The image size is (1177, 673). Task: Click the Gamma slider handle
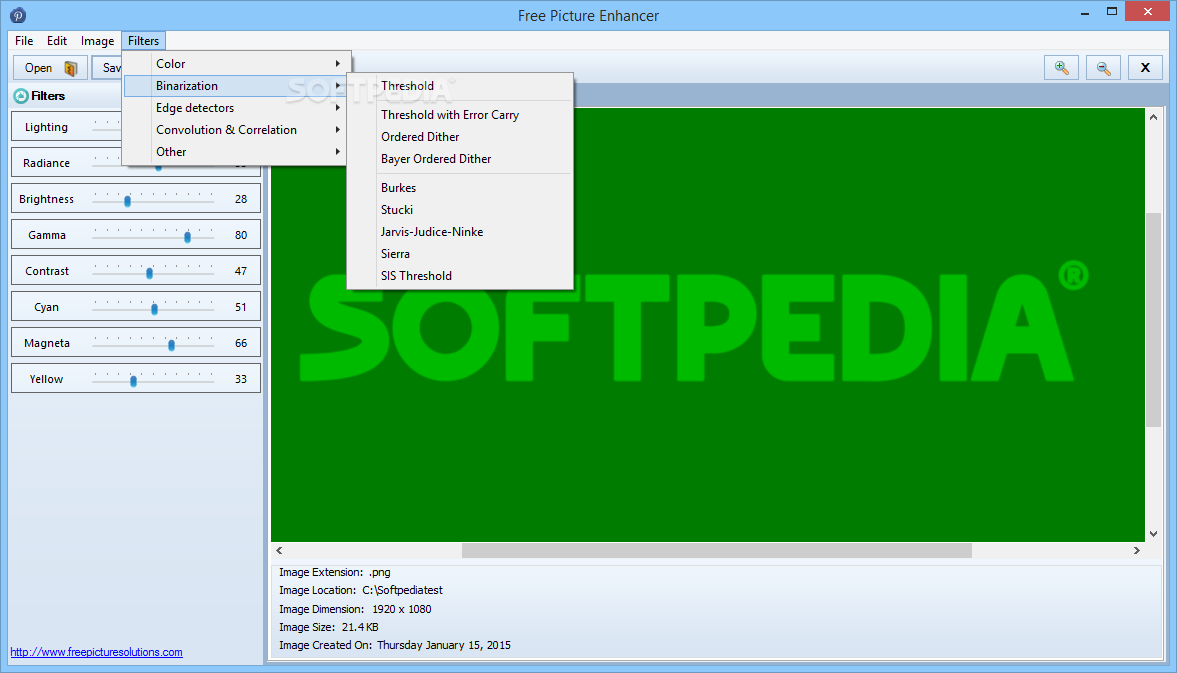pos(188,236)
